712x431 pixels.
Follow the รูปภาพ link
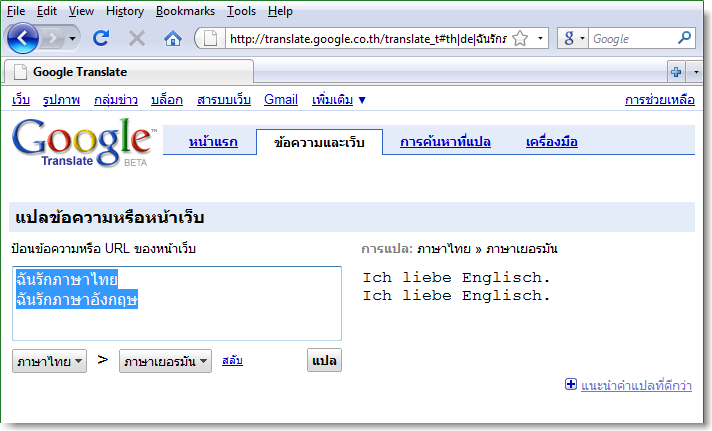point(61,99)
